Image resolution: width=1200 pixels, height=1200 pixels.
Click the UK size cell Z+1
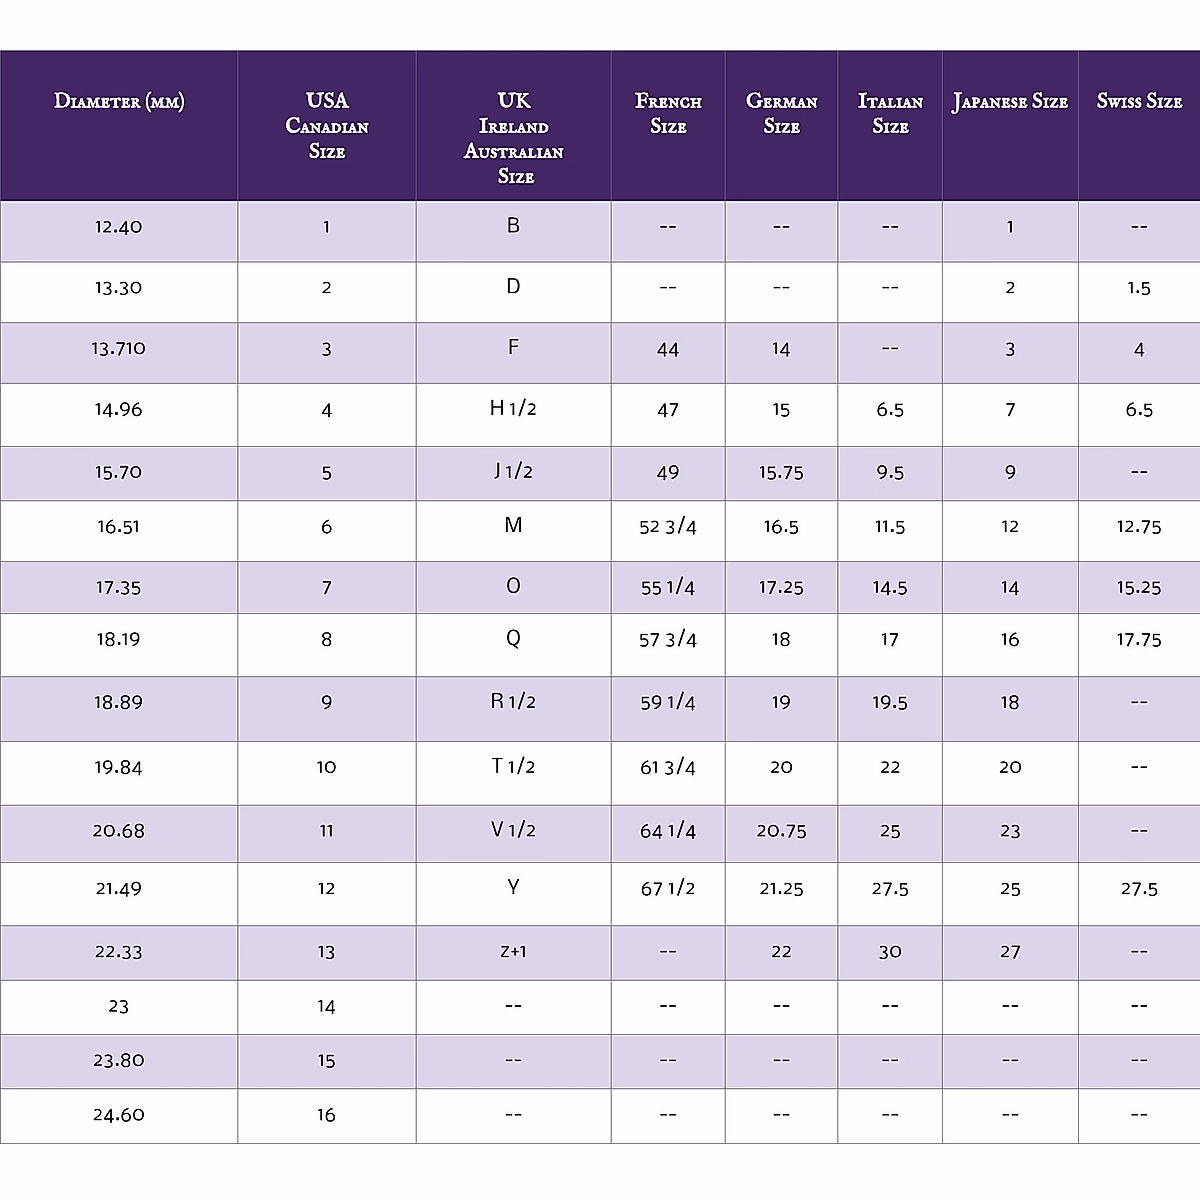[x=514, y=952]
